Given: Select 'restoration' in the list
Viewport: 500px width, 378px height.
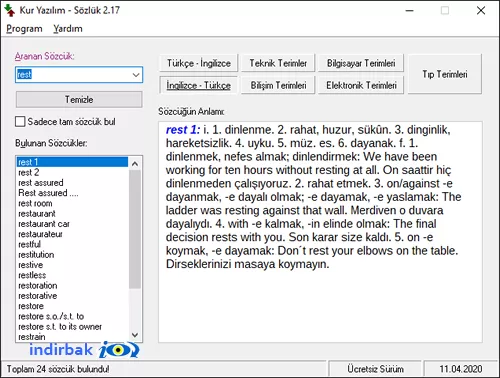Looking at the screenshot, I should tap(72, 285).
